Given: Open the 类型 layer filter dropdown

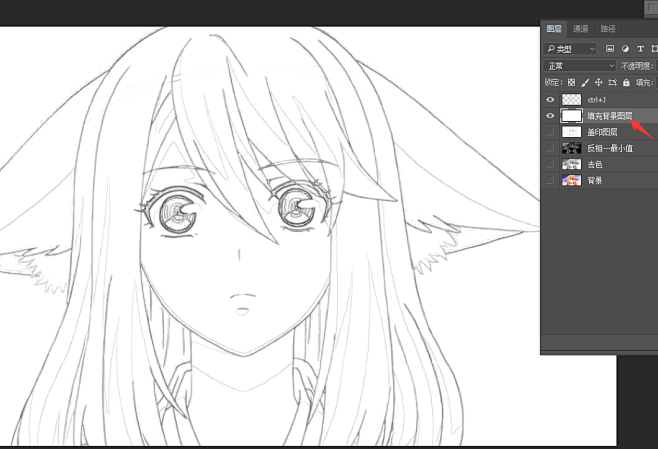Looking at the screenshot, I should pos(571,49).
